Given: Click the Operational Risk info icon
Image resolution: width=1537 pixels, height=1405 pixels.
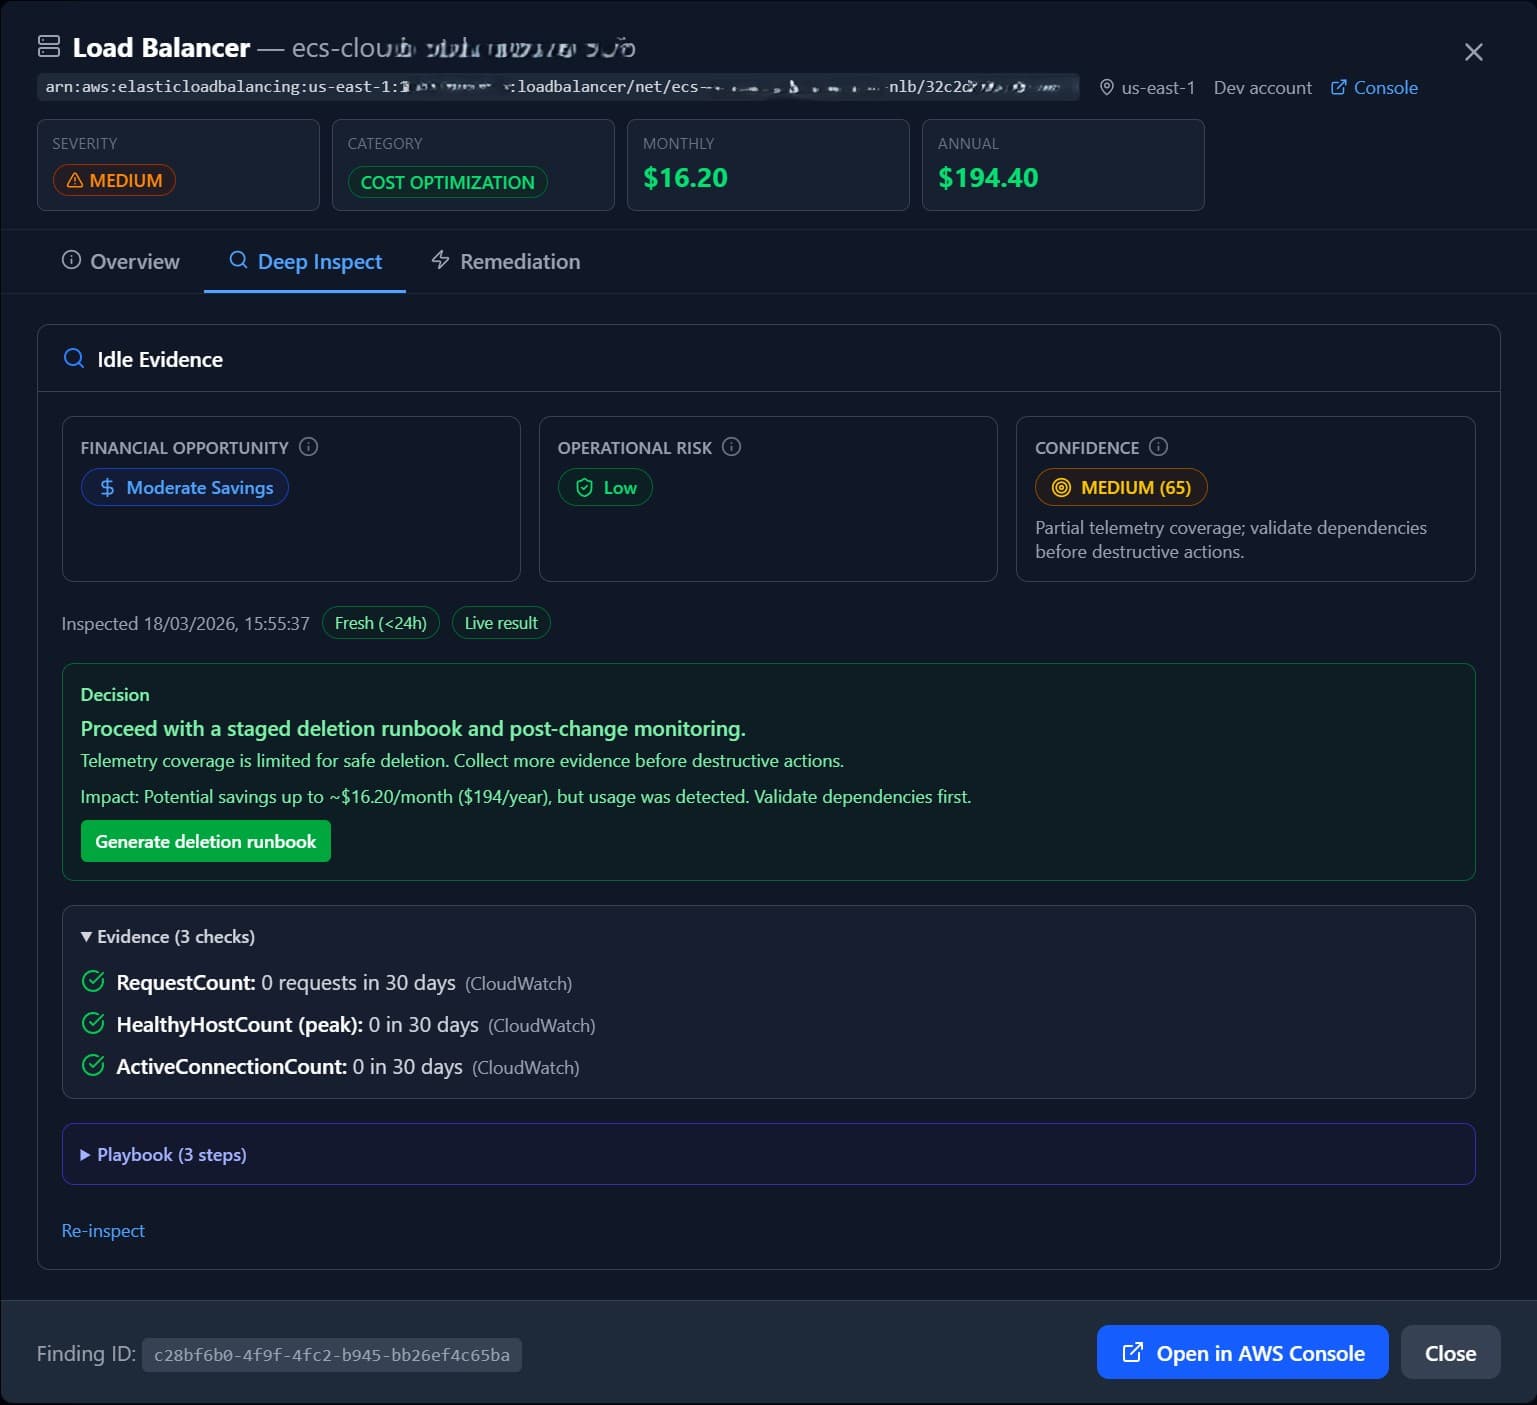Looking at the screenshot, I should point(732,447).
